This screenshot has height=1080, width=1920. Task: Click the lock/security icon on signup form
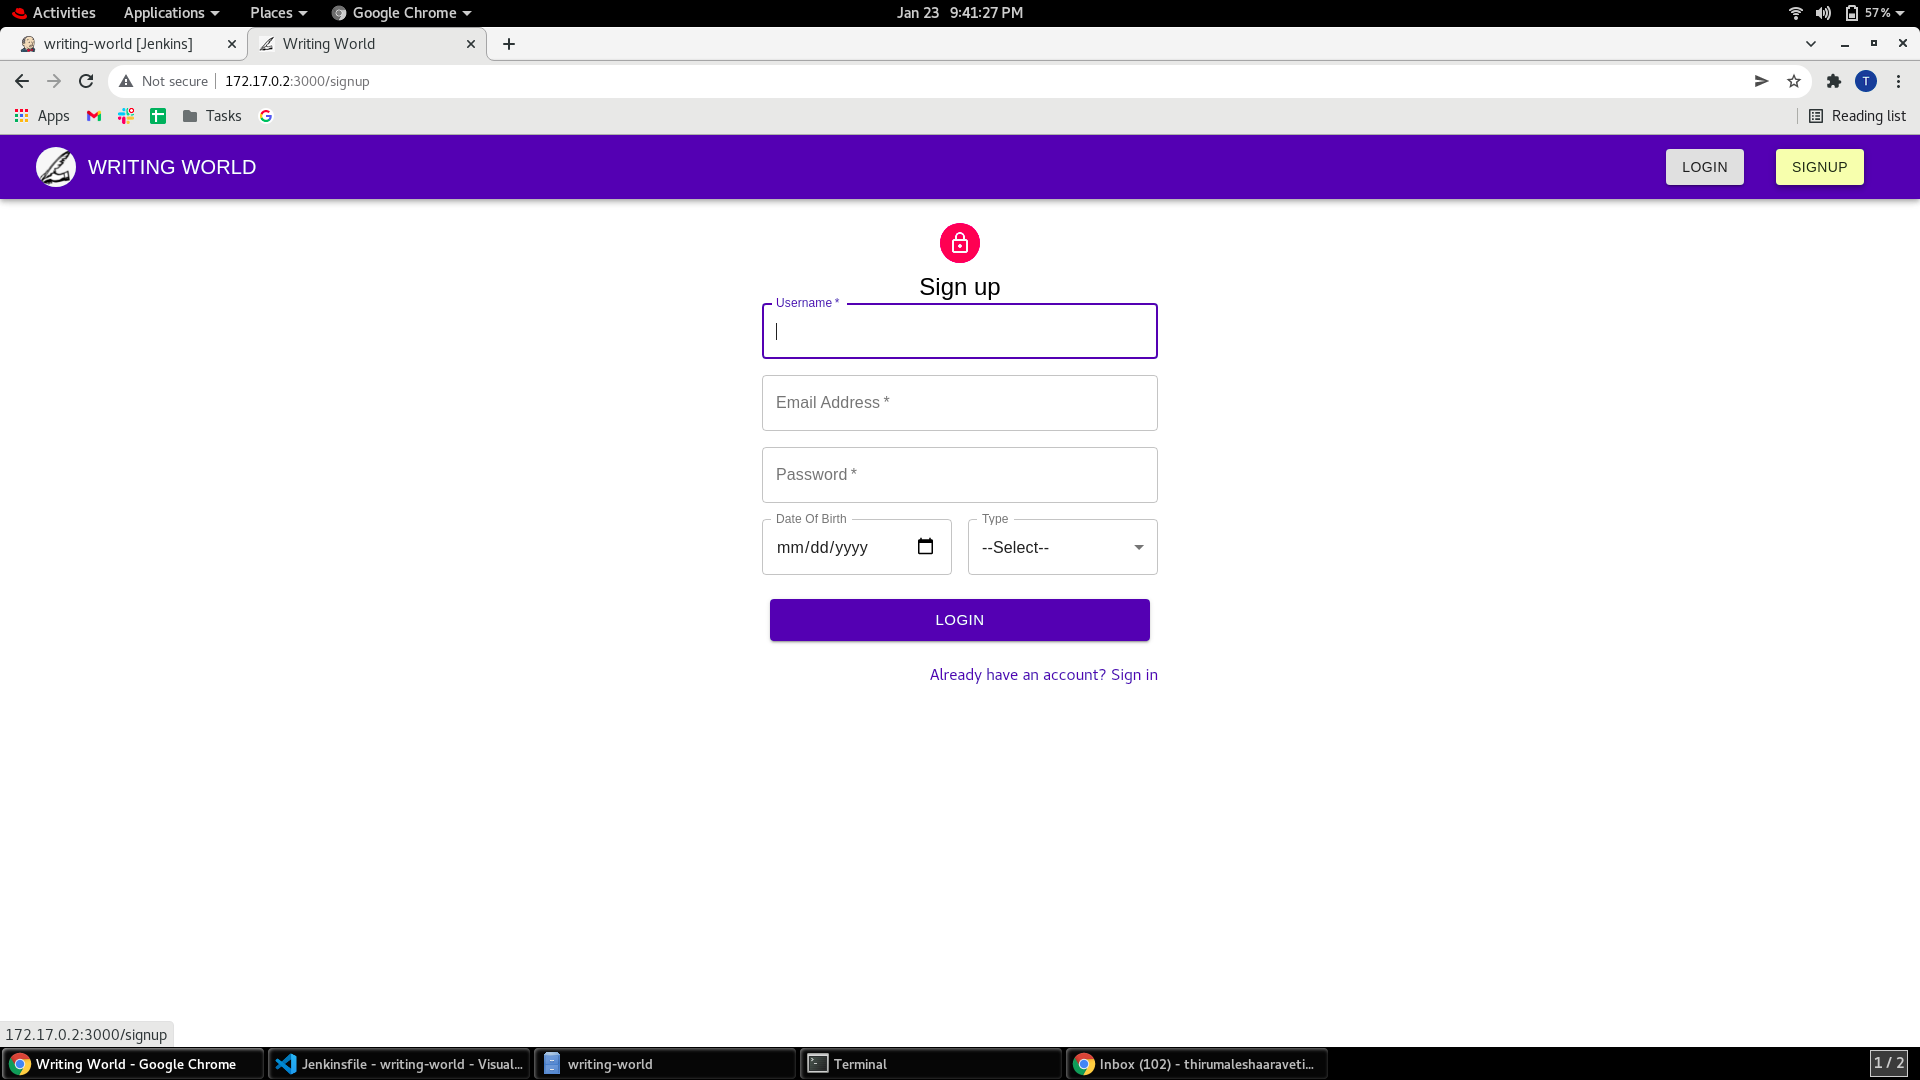[x=960, y=243]
